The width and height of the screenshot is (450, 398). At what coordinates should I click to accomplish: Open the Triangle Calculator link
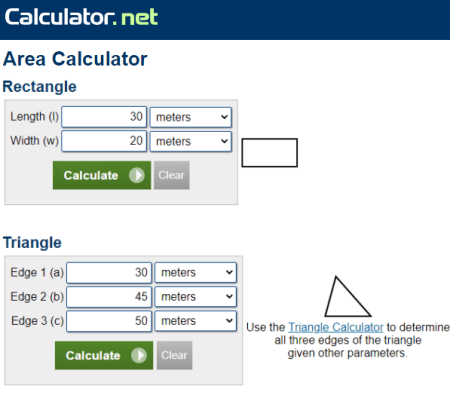point(336,327)
